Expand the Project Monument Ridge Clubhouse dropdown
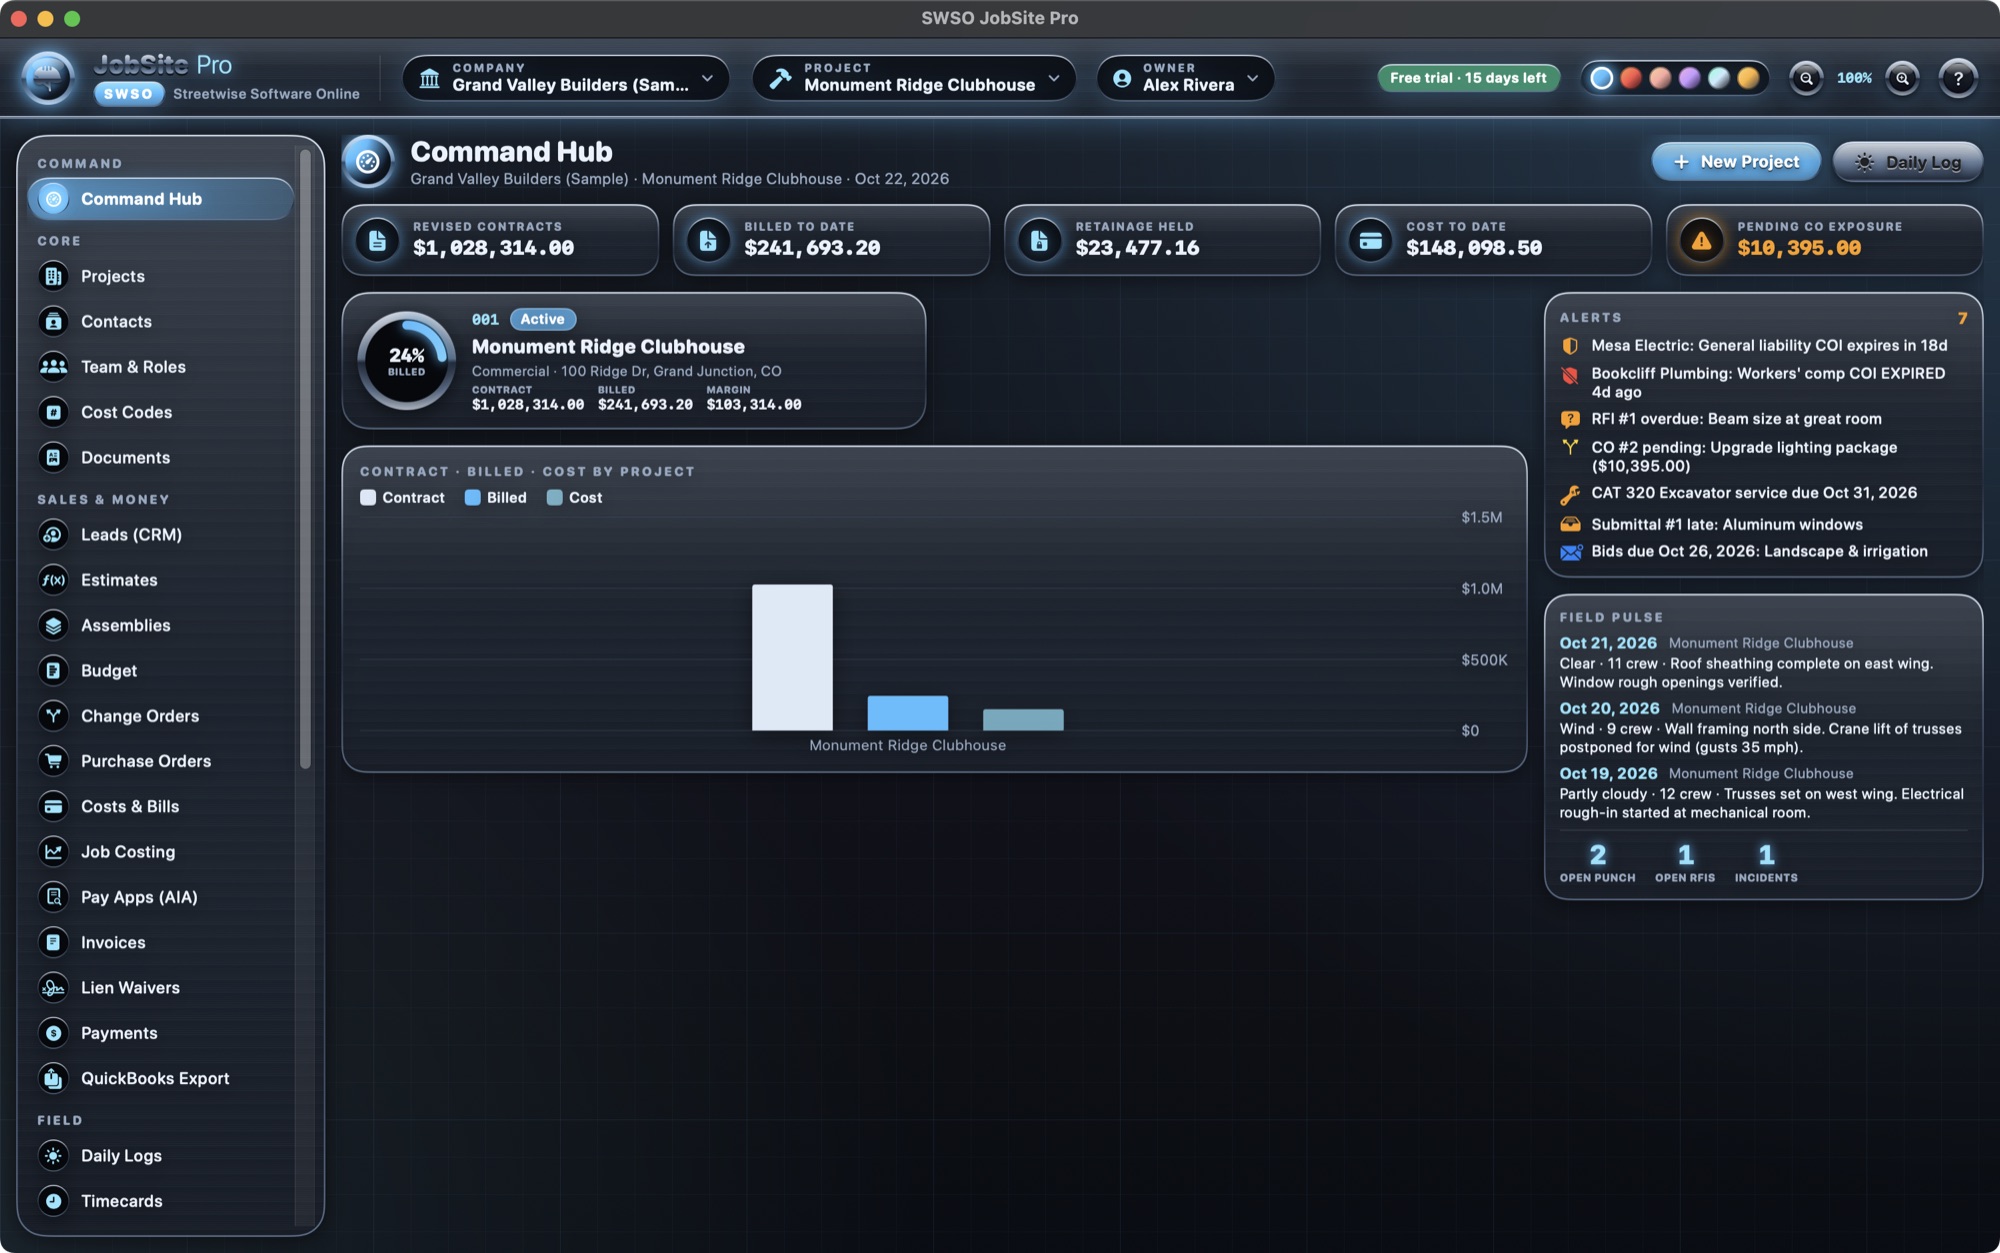The height and width of the screenshot is (1253, 2000). [914, 78]
